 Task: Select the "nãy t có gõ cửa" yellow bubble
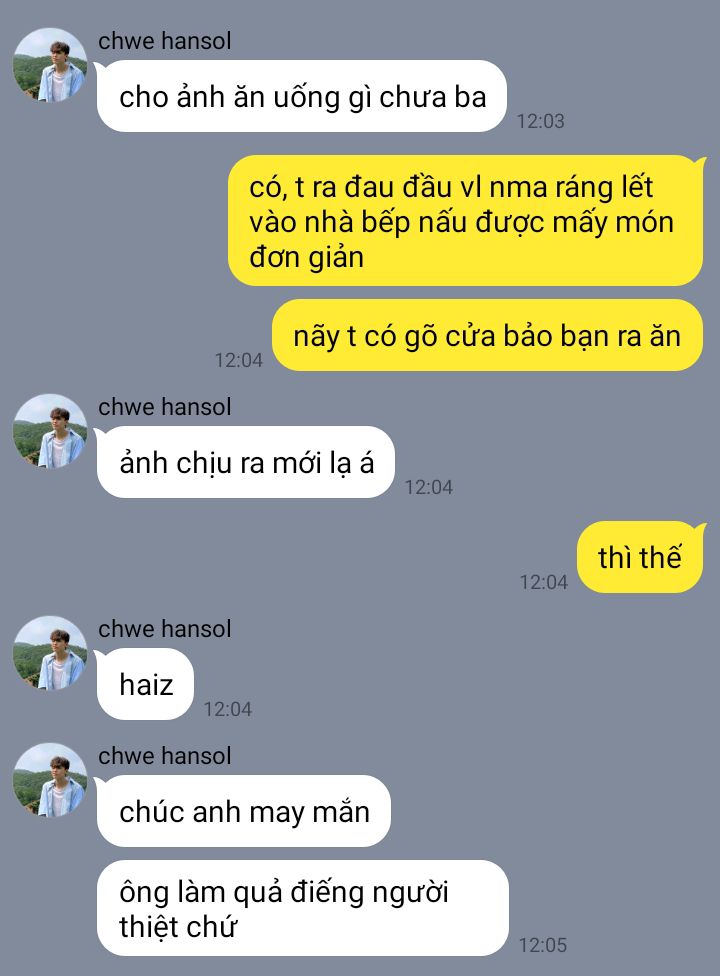487,336
